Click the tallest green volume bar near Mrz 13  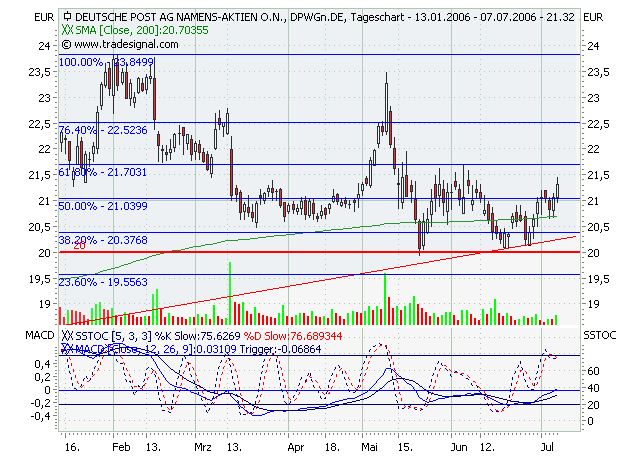[x=231, y=292]
